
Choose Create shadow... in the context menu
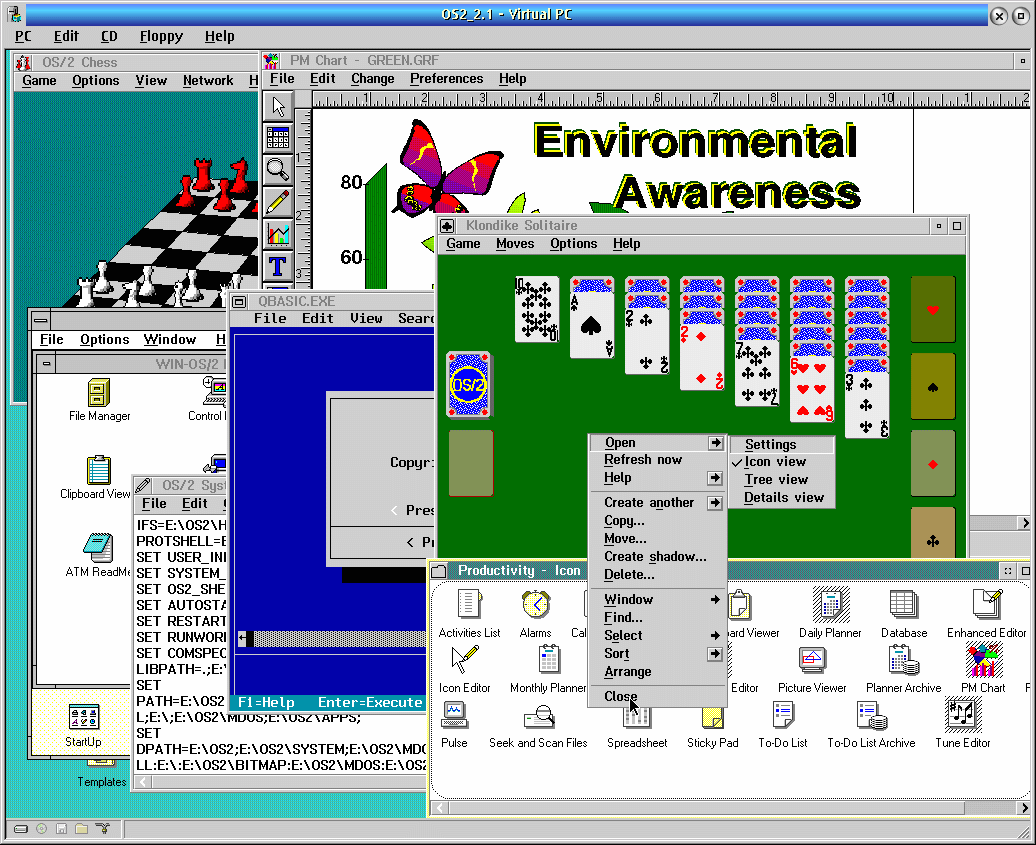[657, 557]
